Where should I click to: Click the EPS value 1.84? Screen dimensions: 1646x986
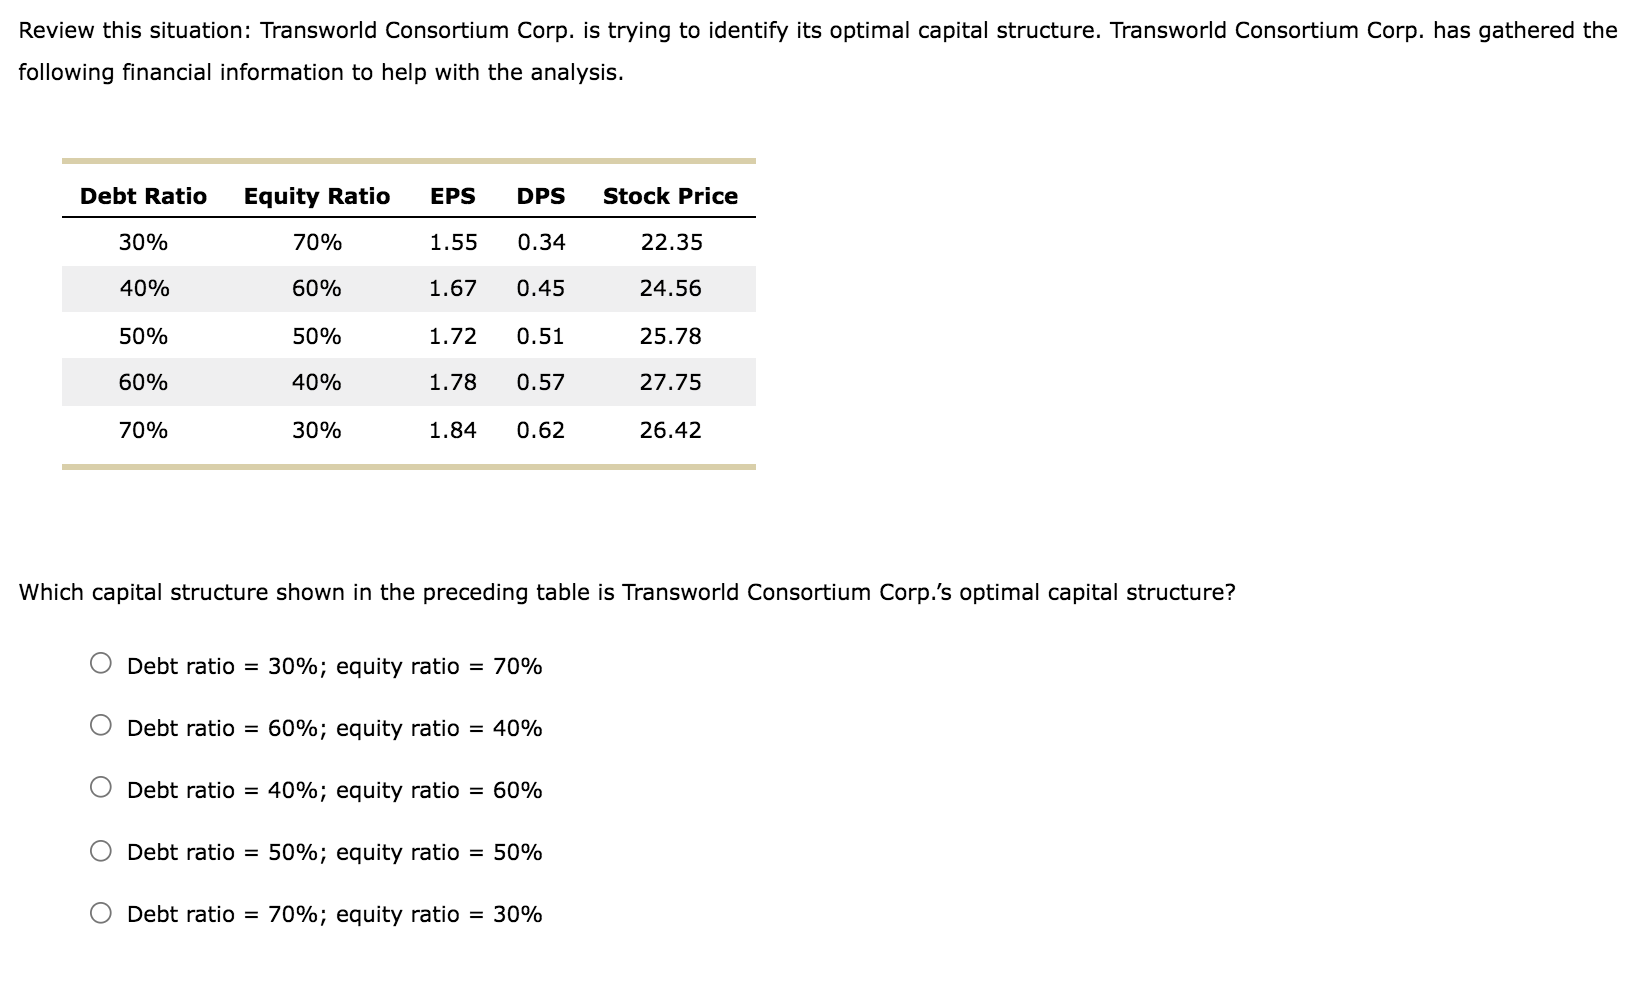click(452, 429)
